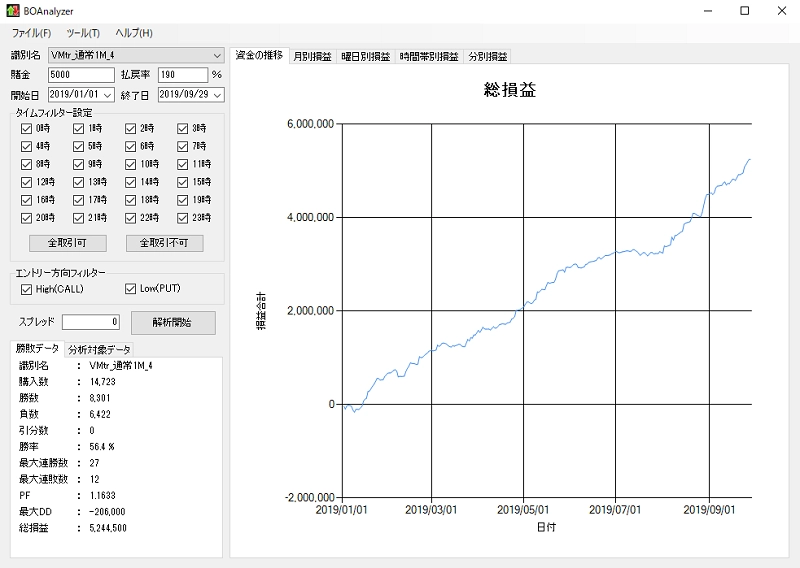The image size is (800, 568).
Task: Toggle the 10時 checkbox
Action: tap(131, 164)
